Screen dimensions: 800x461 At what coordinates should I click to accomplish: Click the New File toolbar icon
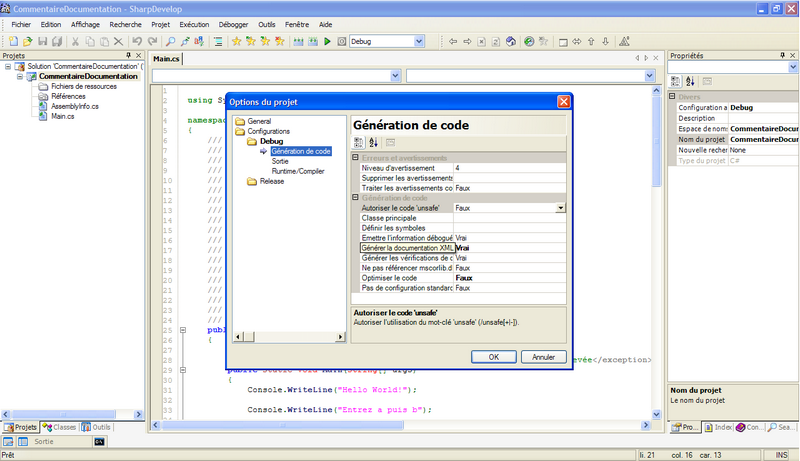coord(14,41)
